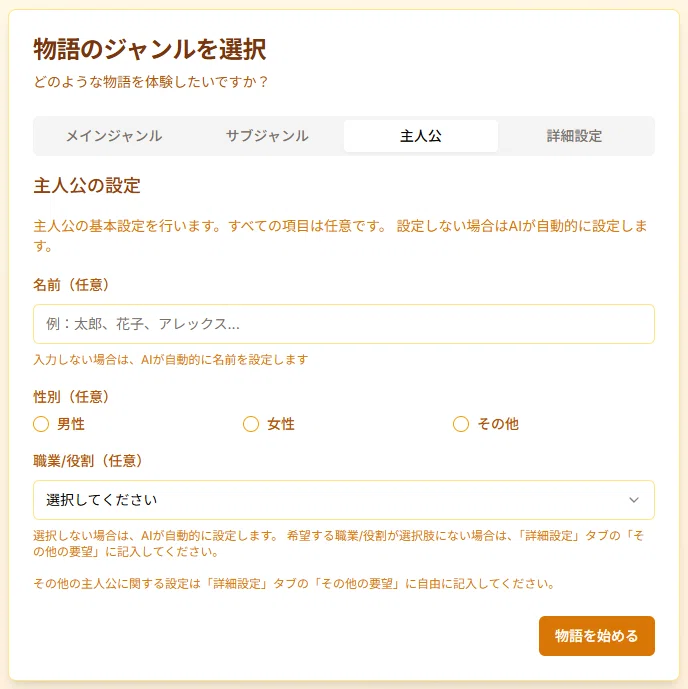Image resolution: width=688 pixels, height=689 pixels.
Task: Open the 選択してください occupation dropdown
Action: [x=344, y=500]
